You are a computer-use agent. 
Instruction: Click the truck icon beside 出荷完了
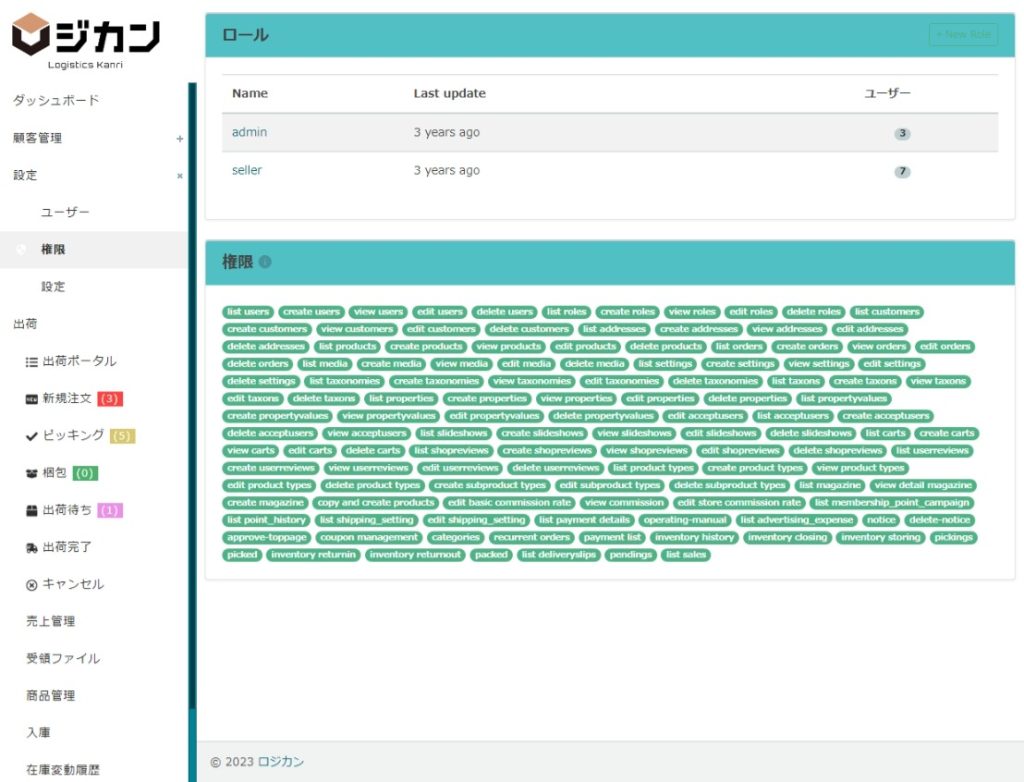31,547
